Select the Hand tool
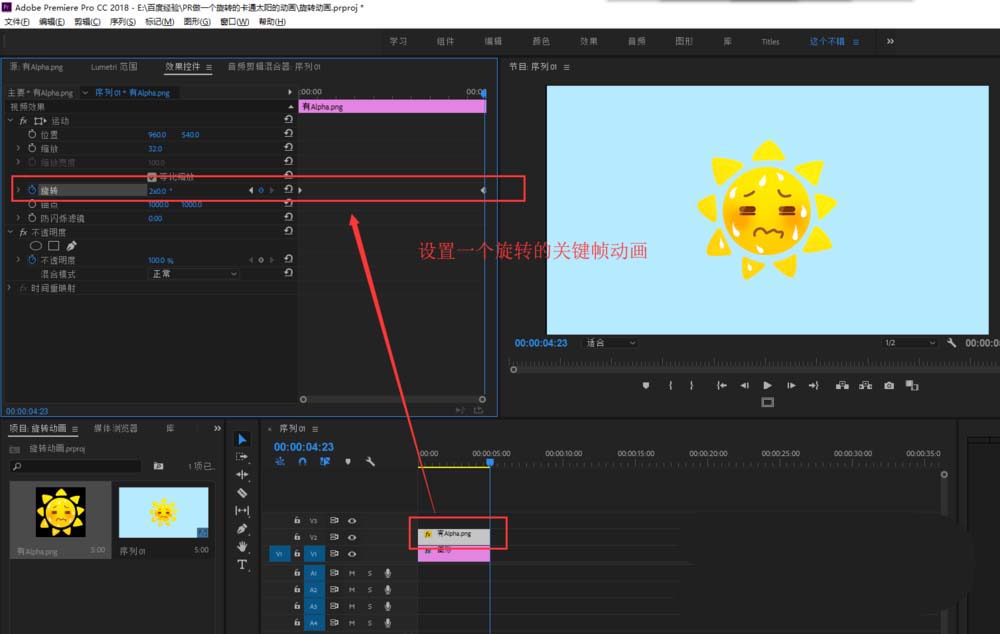1000x634 pixels. coord(242,547)
